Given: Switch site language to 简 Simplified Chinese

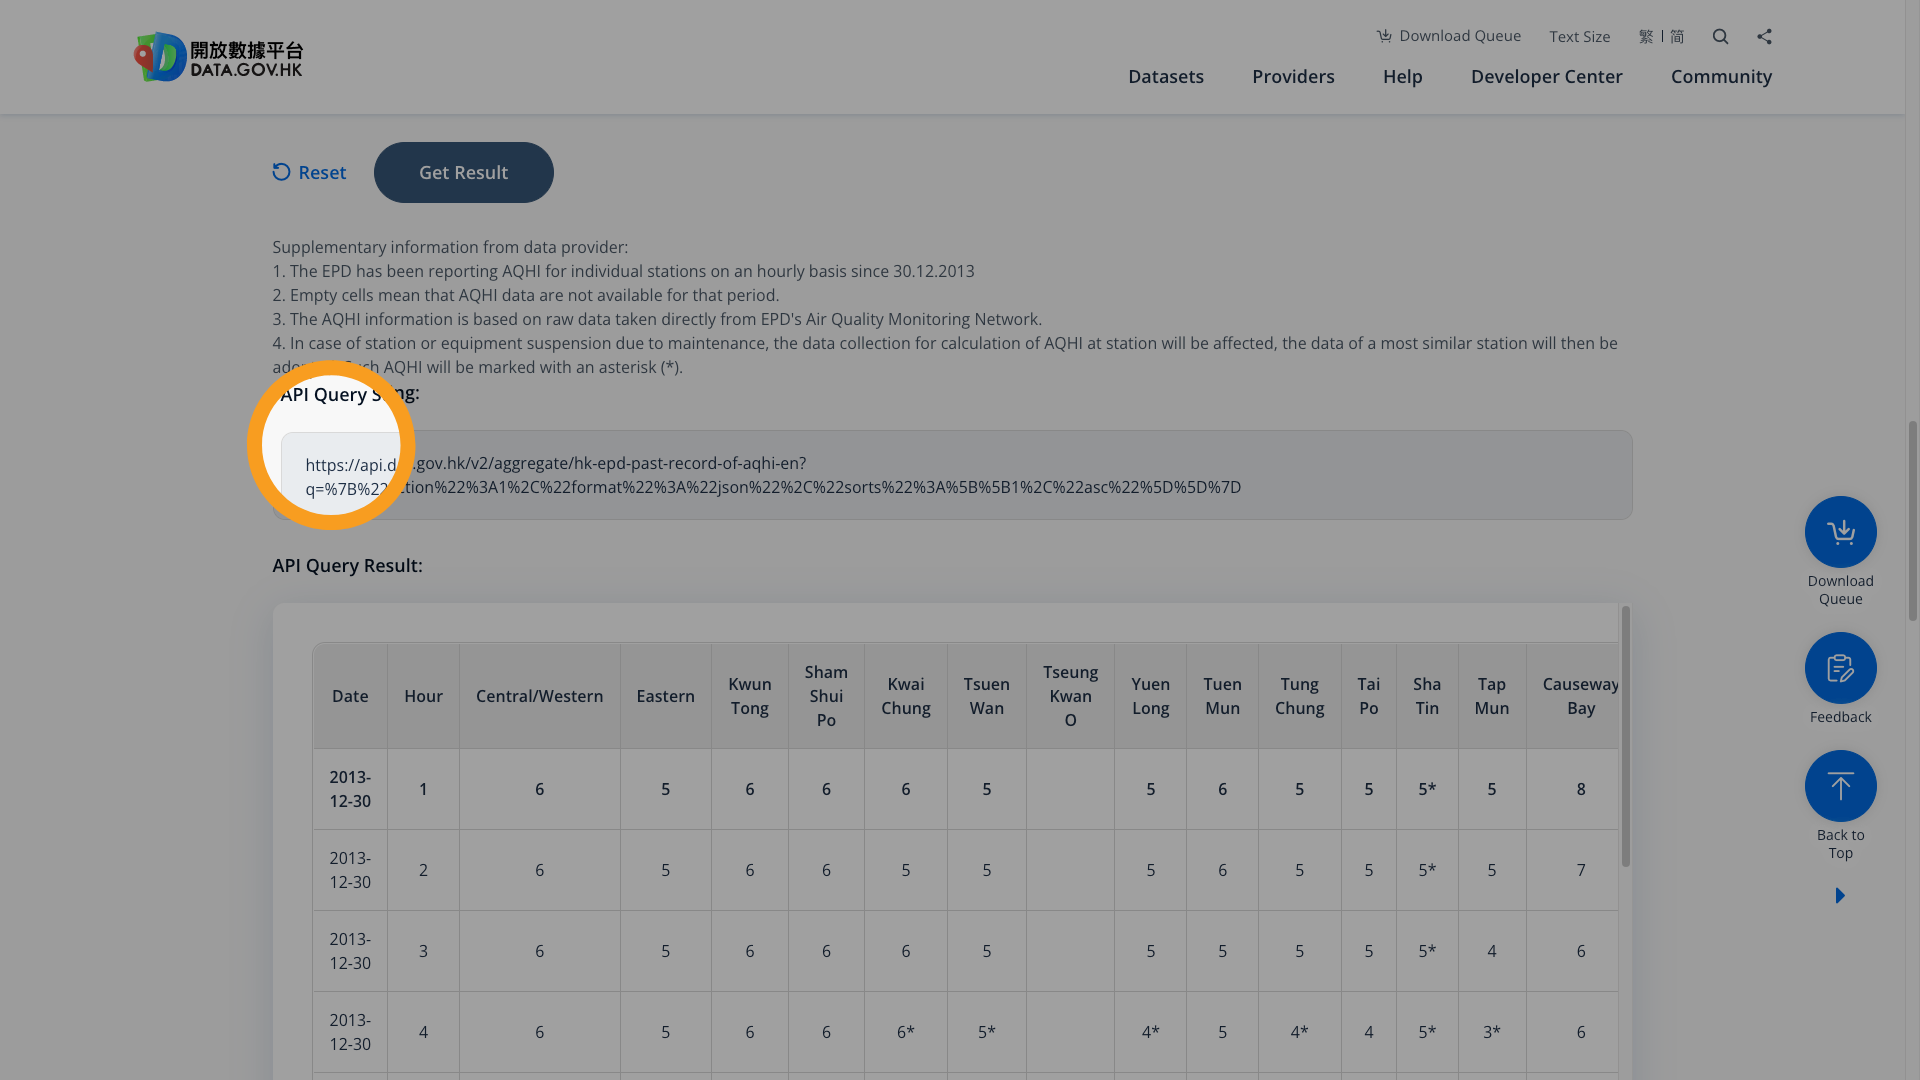Looking at the screenshot, I should click(1678, 36).
